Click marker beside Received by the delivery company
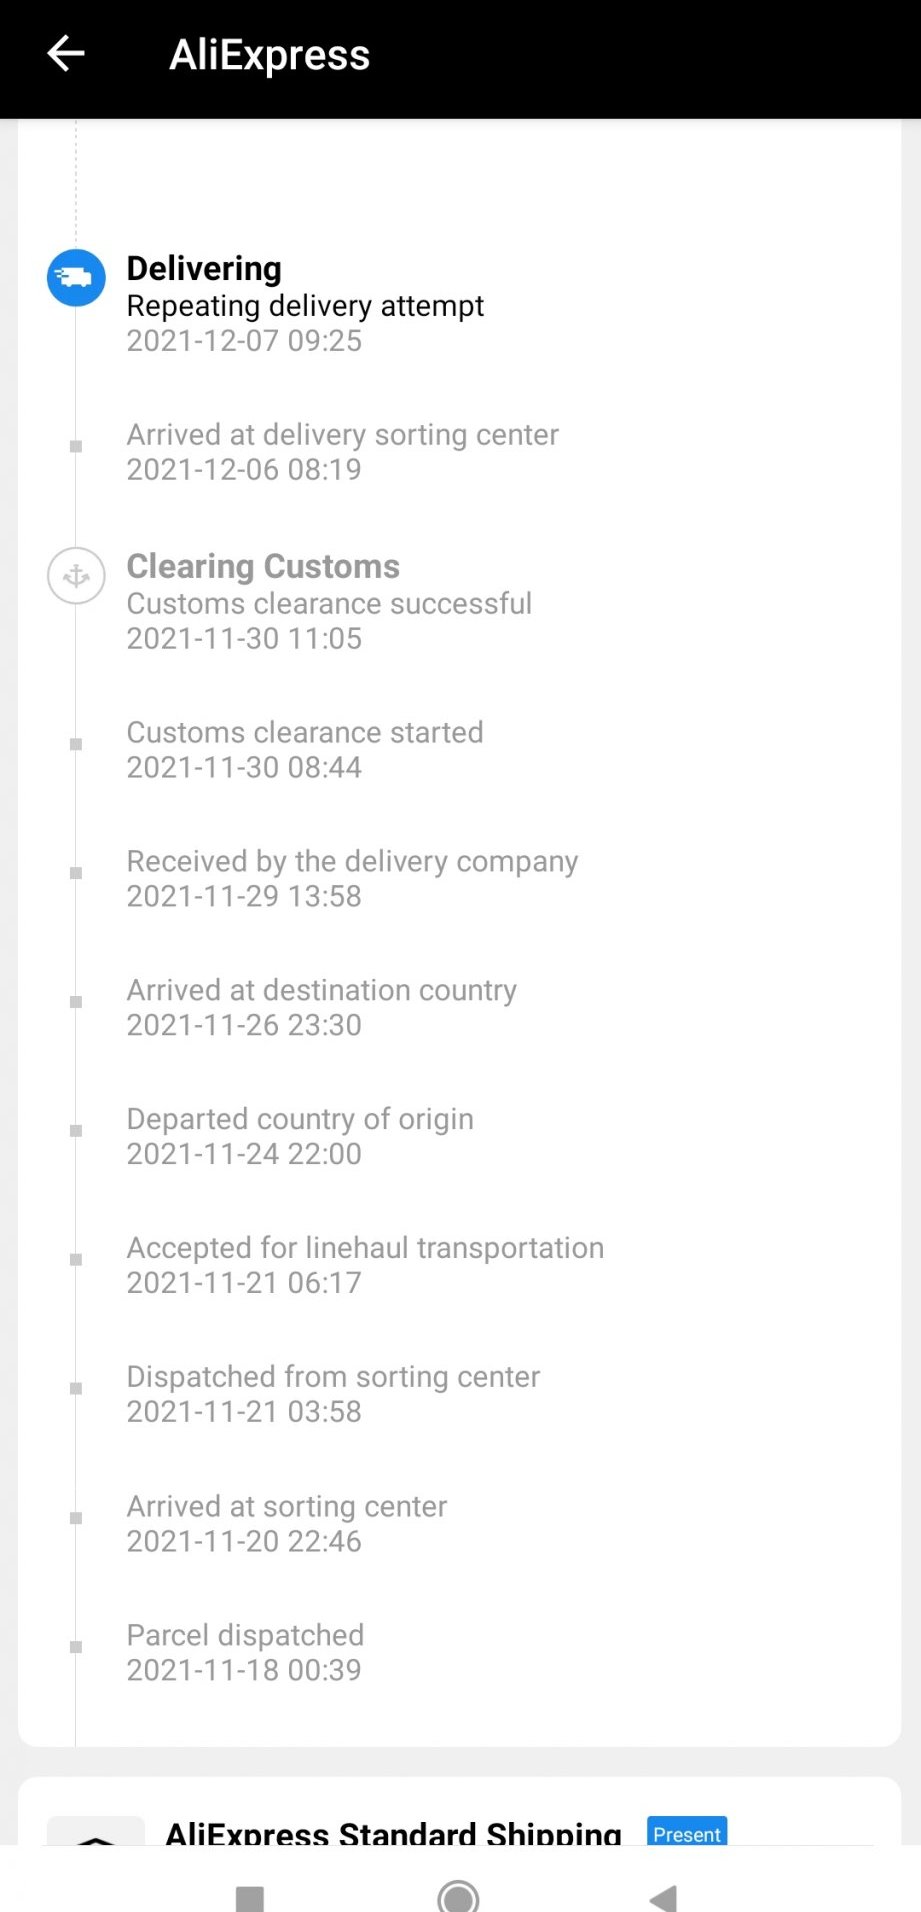Image resolution: width=921 pixels, height=1912 pixels. click(x=76, y=873)
